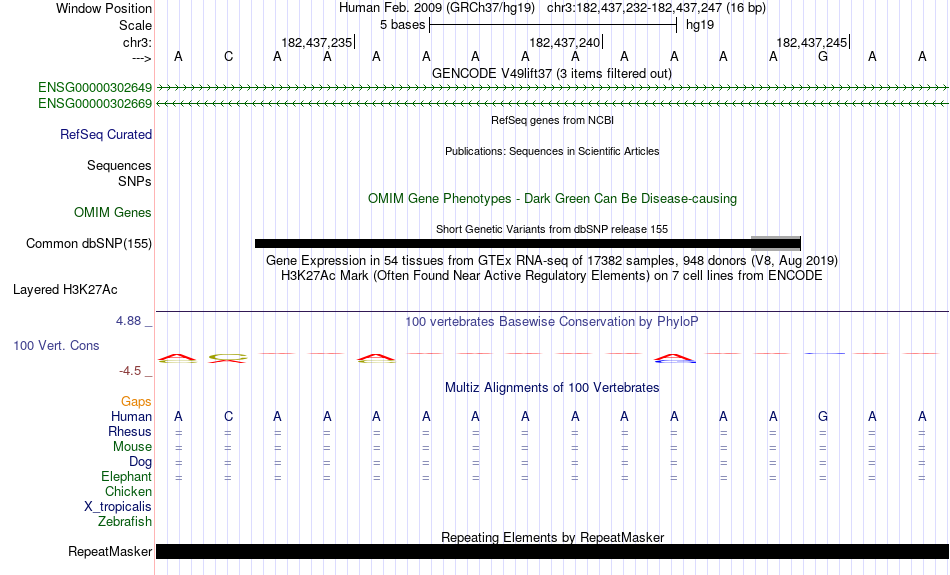Click the Human species label

[x=131, y=417]
